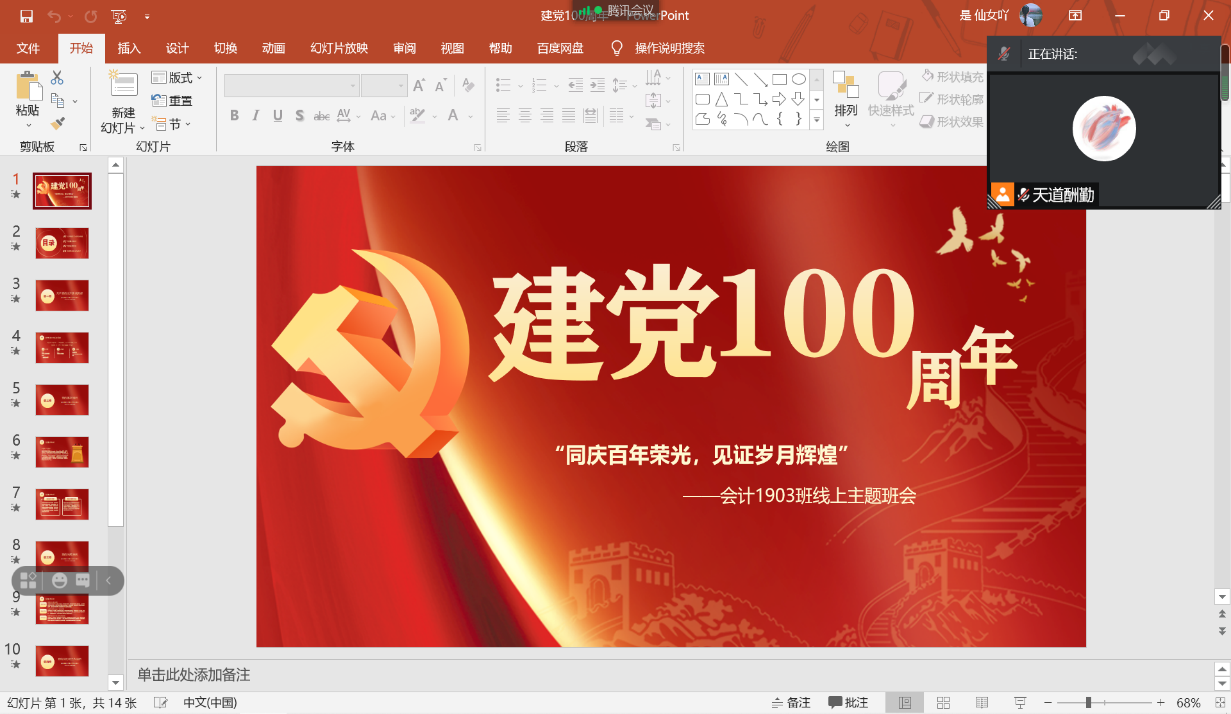This screenshot has width=1231, height=714.
Task: Toggle the muted microphone in meeting panel
Action: tap(1004, 54)
